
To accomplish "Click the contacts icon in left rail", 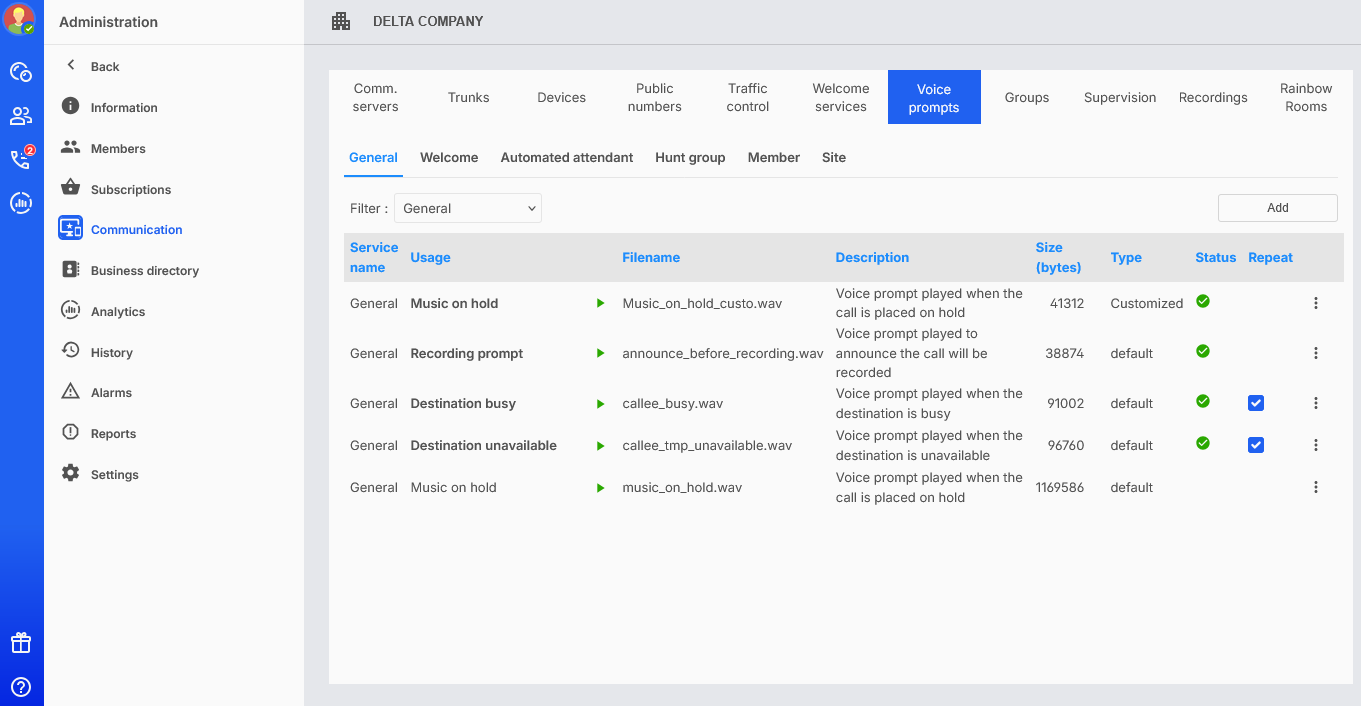I will [21, 116].
